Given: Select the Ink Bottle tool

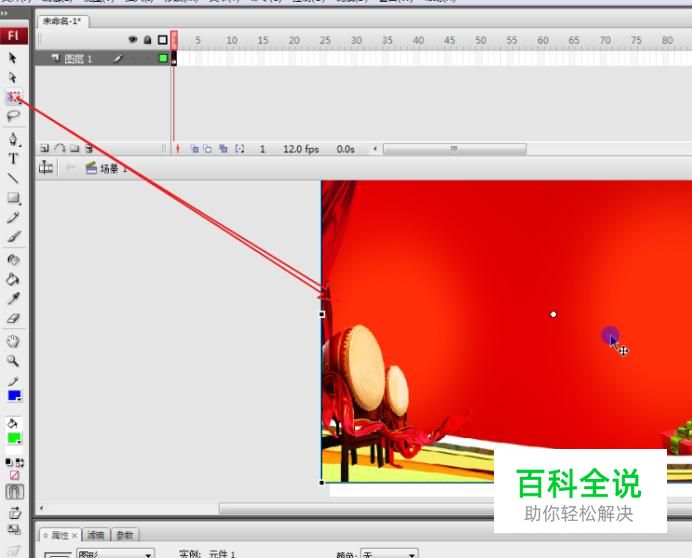Looking at the screenshot, I should click(13, 260).
